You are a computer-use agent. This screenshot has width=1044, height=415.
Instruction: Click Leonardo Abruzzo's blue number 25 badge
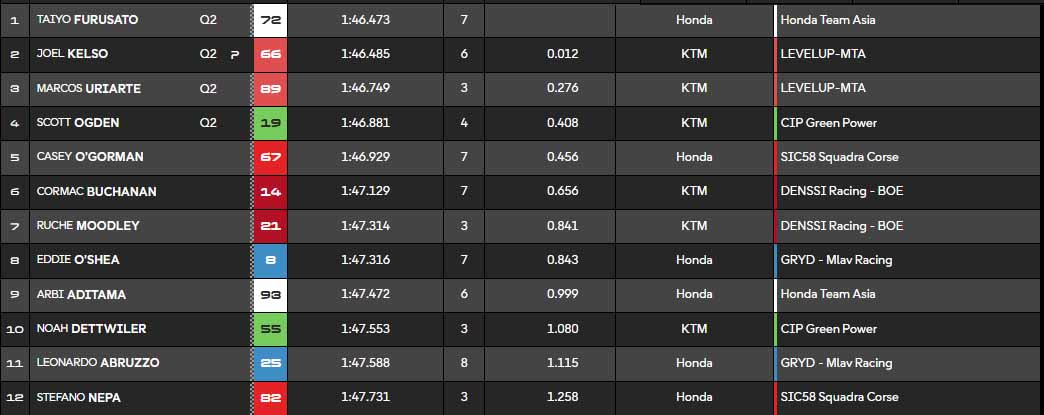(x=270, y=363)
